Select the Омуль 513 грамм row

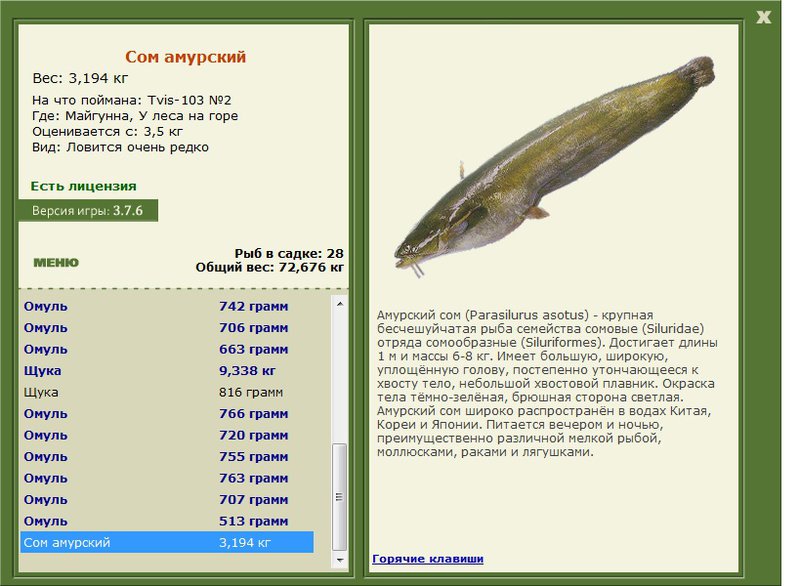pos(167,521)
